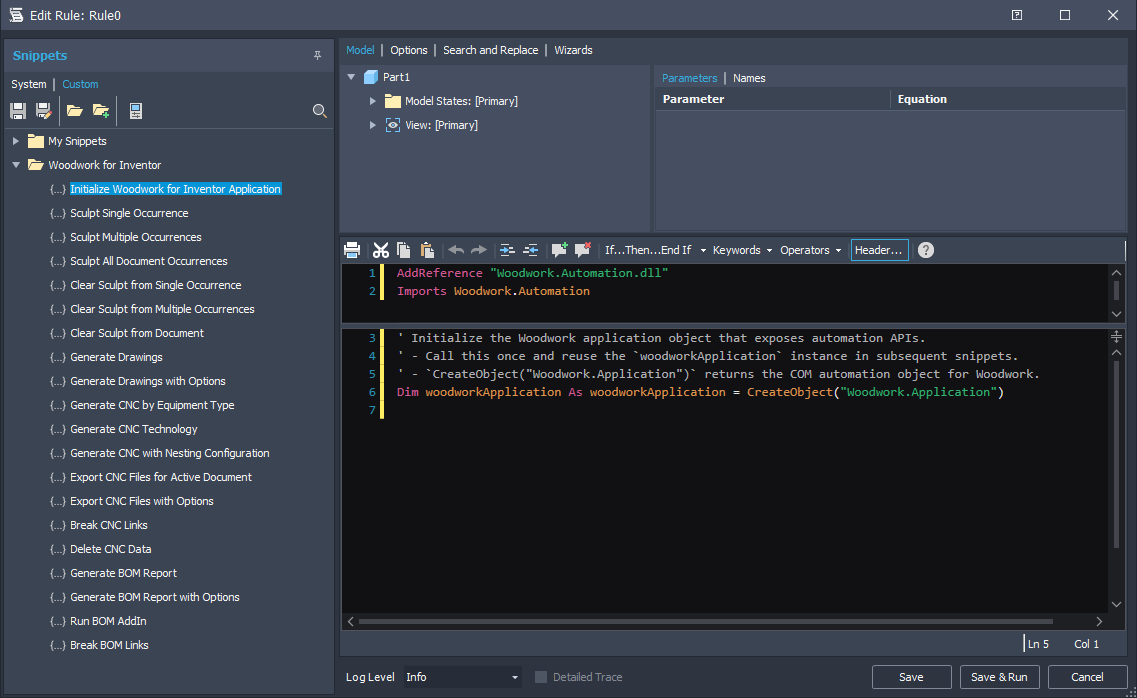Click the code editor vertical scrollbar

coord(1117,455)
